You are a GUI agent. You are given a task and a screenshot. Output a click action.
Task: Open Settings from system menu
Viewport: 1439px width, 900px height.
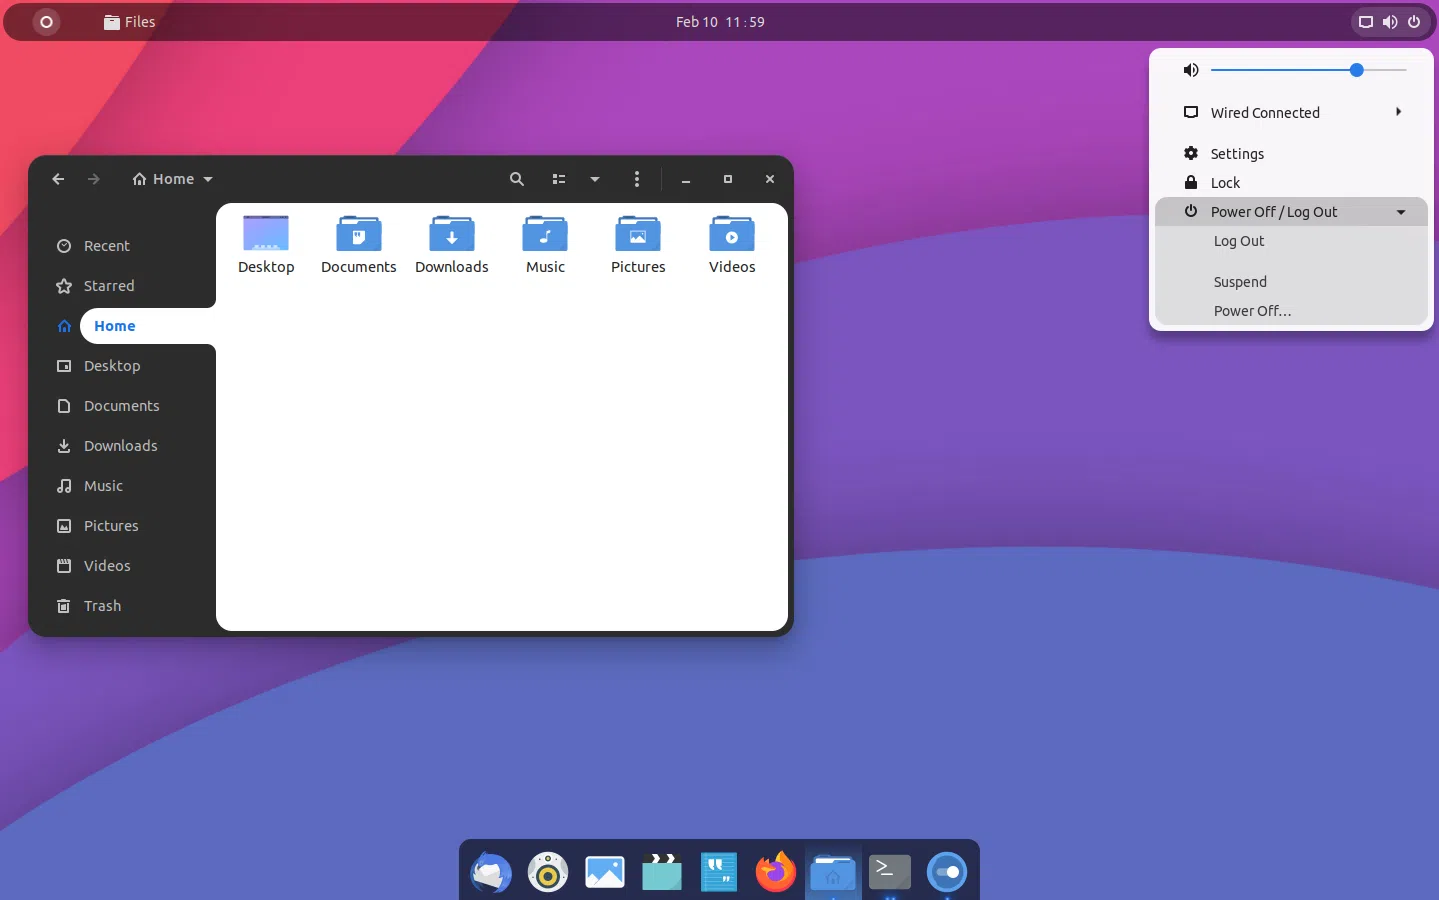[1237, 154]
